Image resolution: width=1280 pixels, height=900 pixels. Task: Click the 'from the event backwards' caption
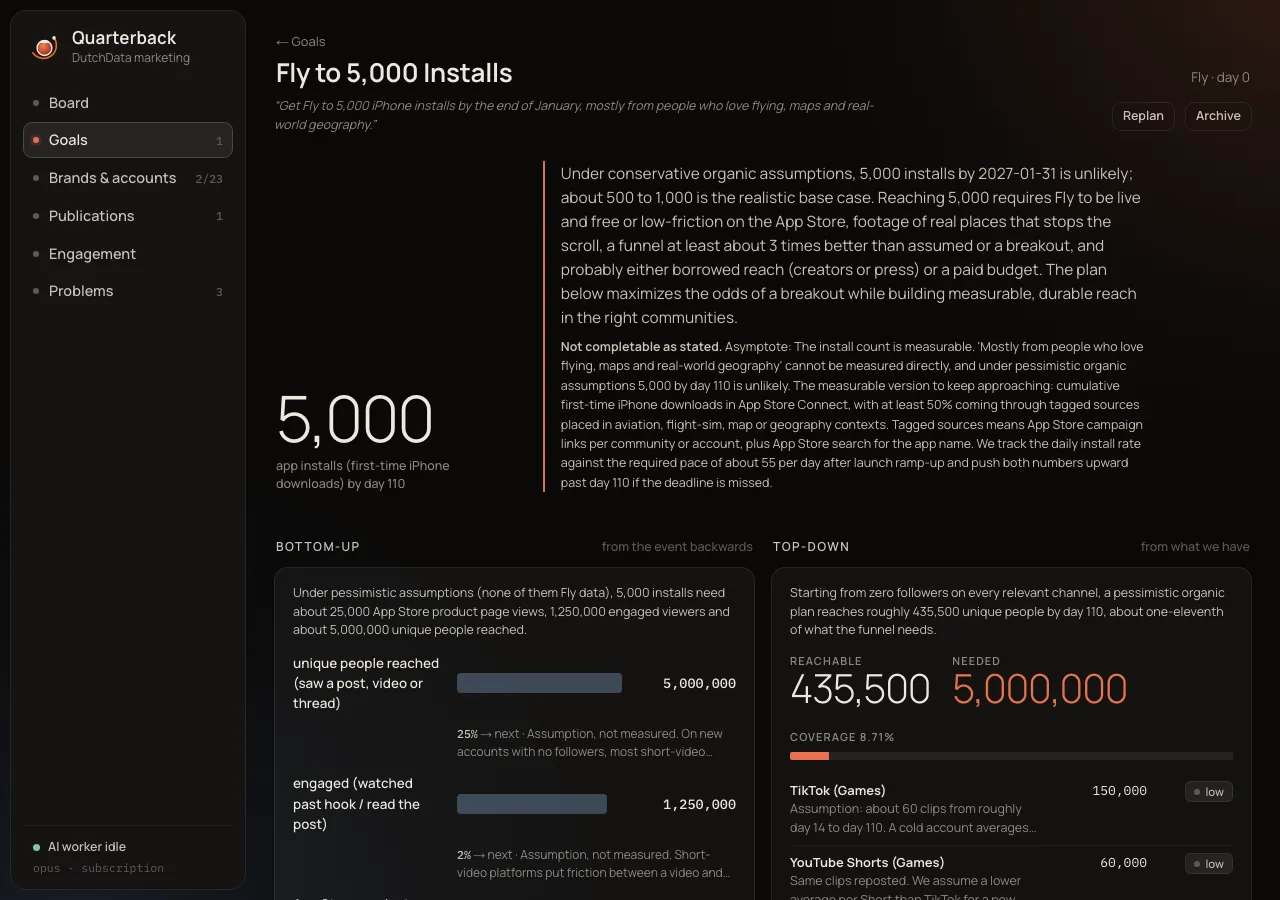677,547
